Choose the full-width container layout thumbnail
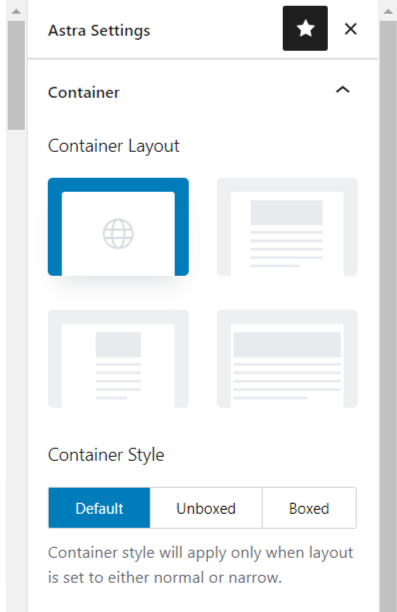Image resolution: width=397 pixels, height=612 pixels. point(287,359)
